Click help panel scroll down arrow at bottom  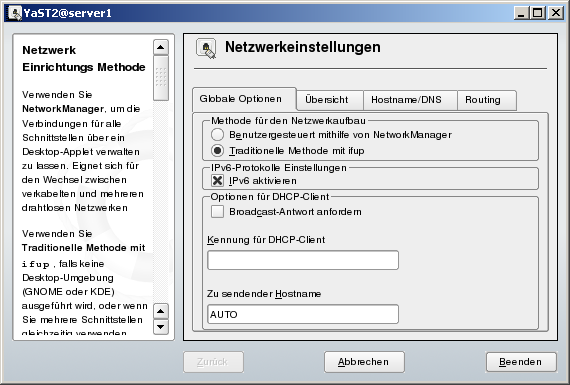coord(161,327)
